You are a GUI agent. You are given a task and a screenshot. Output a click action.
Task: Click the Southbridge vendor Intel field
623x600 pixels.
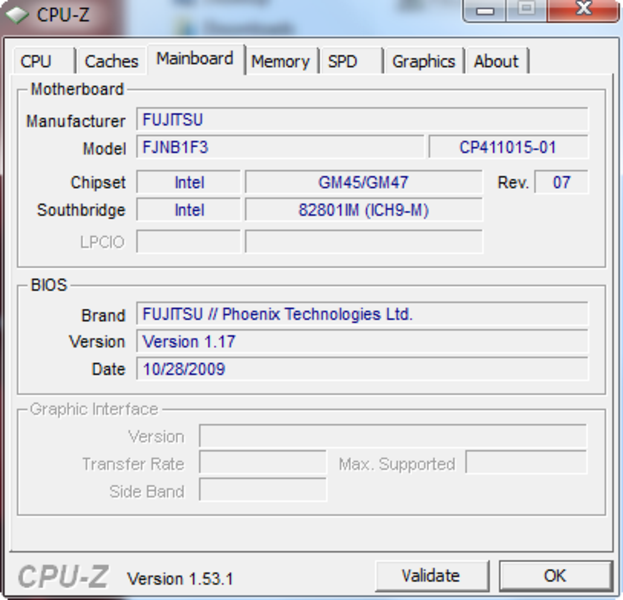[x=189, y=210]
